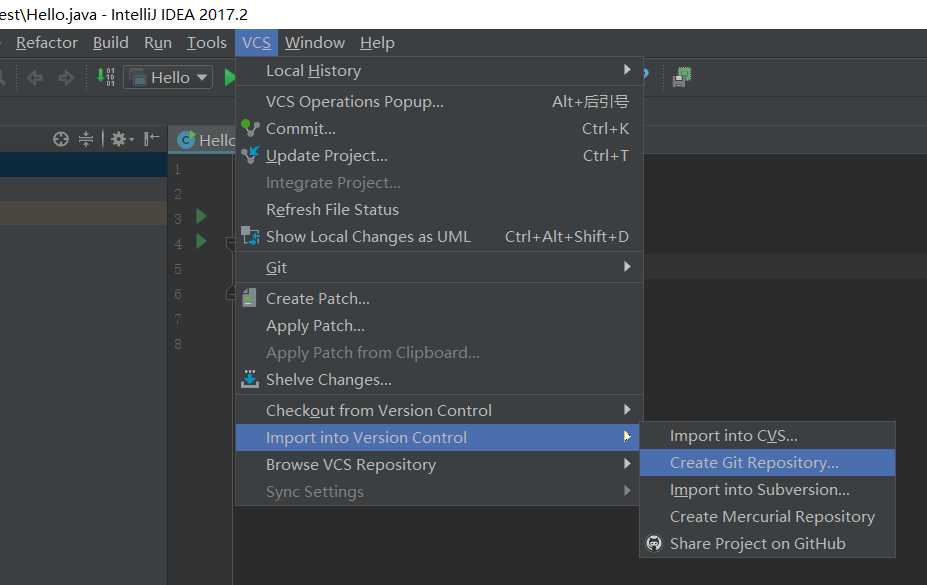The height and width of the screenshot is (585, 927).
Task: Click the Project Structure icon in toolbar
Action: point(683,77)
